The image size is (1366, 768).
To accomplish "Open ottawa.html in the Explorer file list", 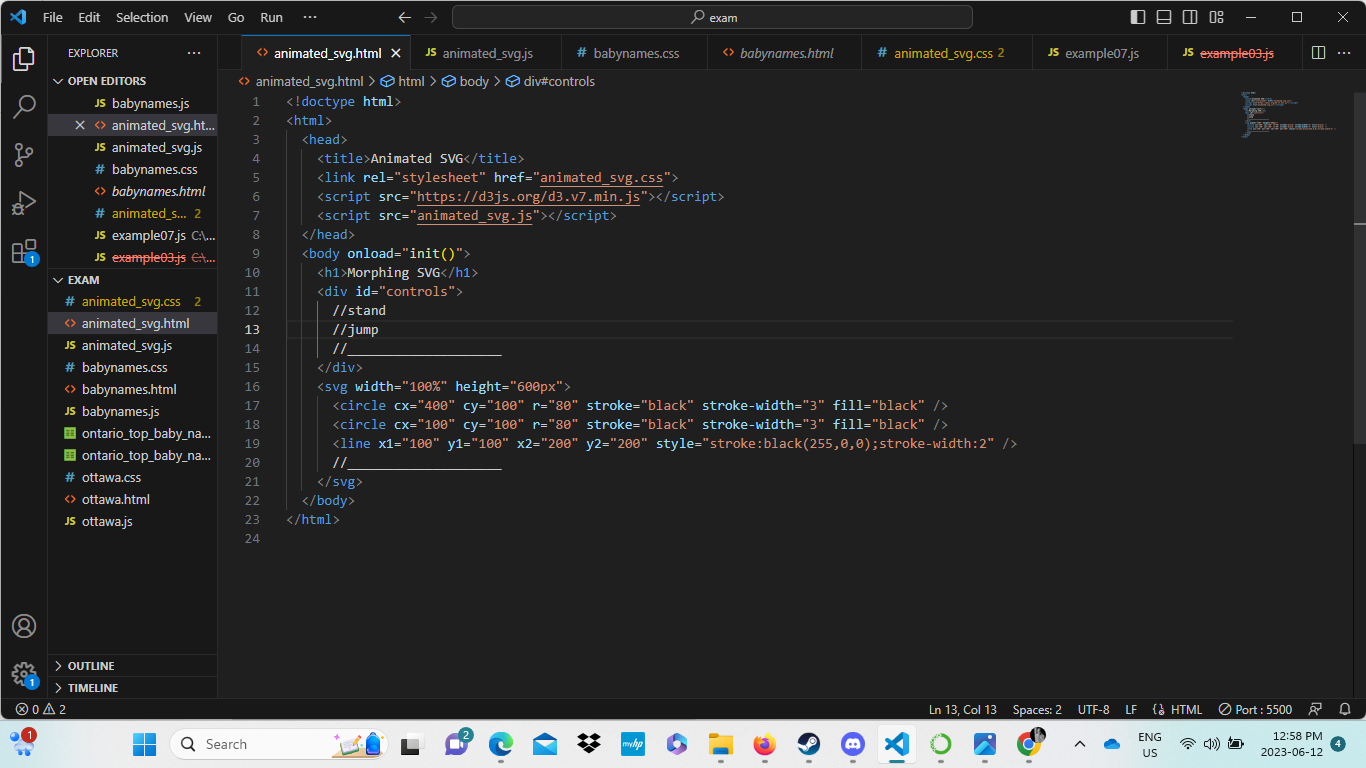I will point(115,499).
